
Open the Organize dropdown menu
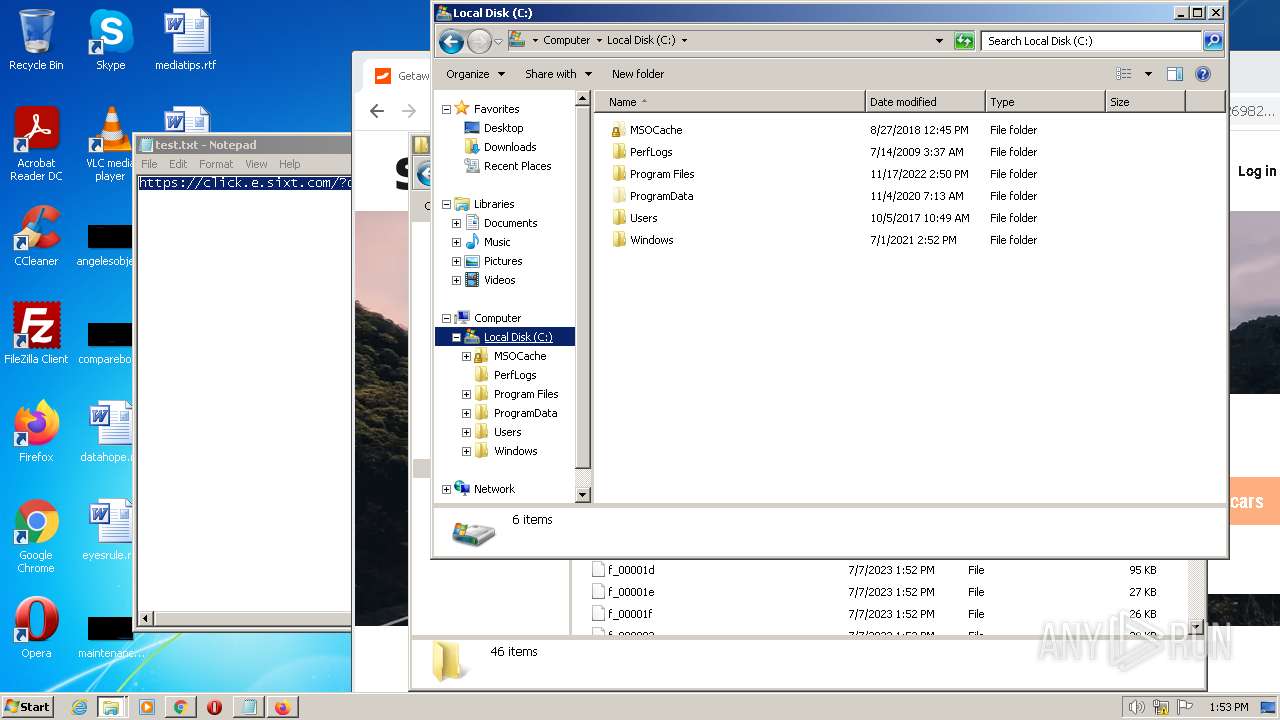[x=476, y=74]
